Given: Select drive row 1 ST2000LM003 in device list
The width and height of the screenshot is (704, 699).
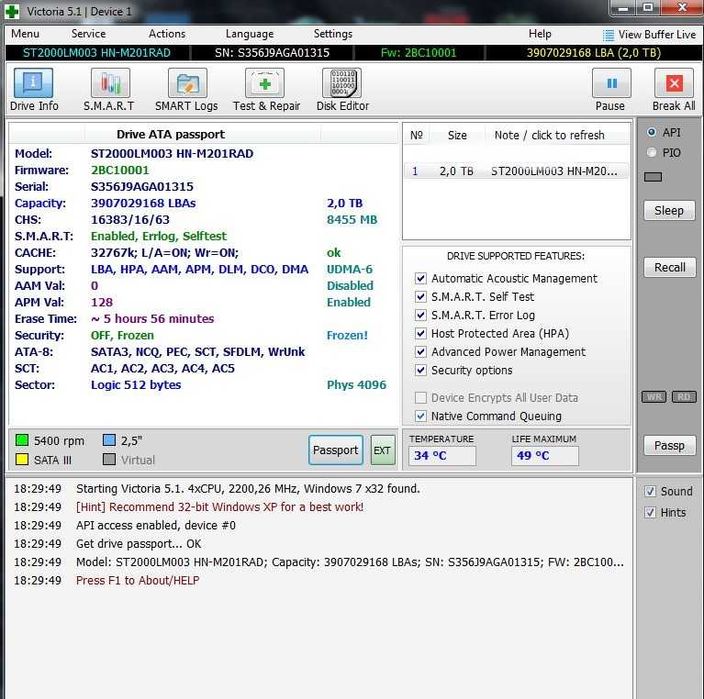Looking at the screenshot, I should click(515, 171).
